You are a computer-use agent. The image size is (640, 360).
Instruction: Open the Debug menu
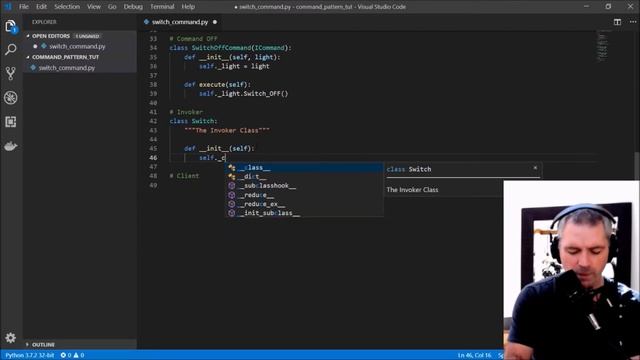point(133,7)
